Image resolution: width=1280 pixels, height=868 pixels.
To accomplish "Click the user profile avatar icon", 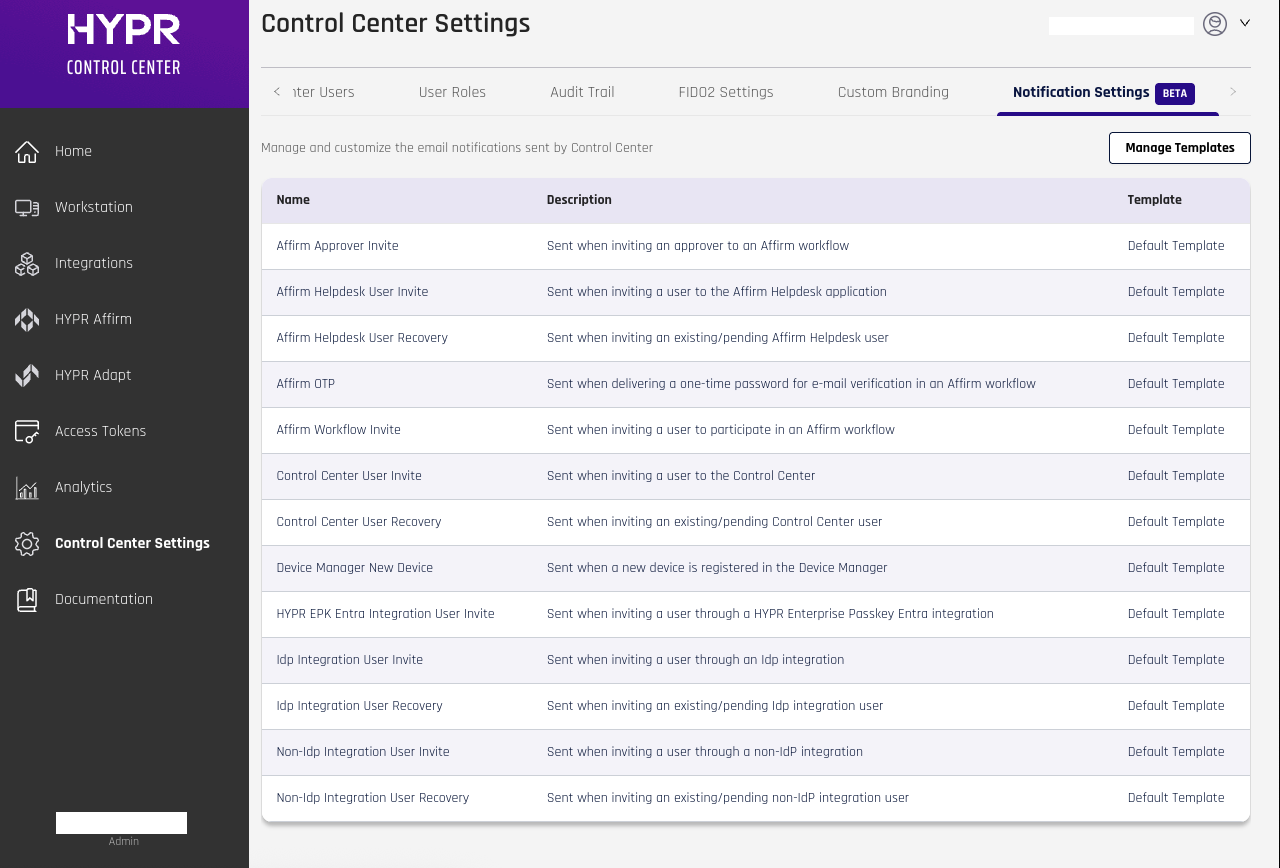I will click(1215, 24).
